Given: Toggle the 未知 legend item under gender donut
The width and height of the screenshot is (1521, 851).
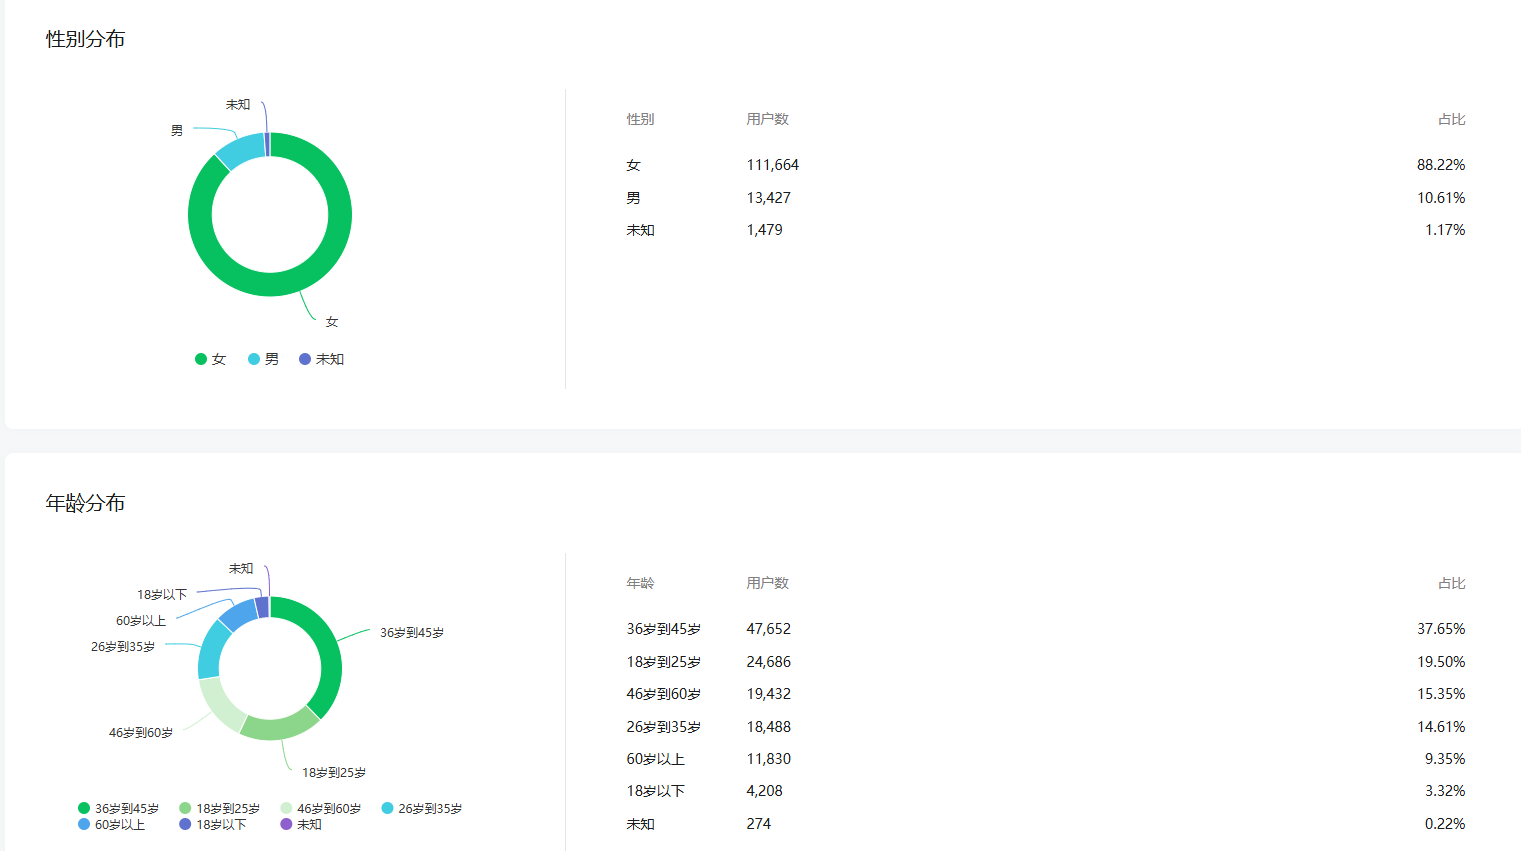Looking at the screenshot, I should pyautogui.click(x=321, y=359).
